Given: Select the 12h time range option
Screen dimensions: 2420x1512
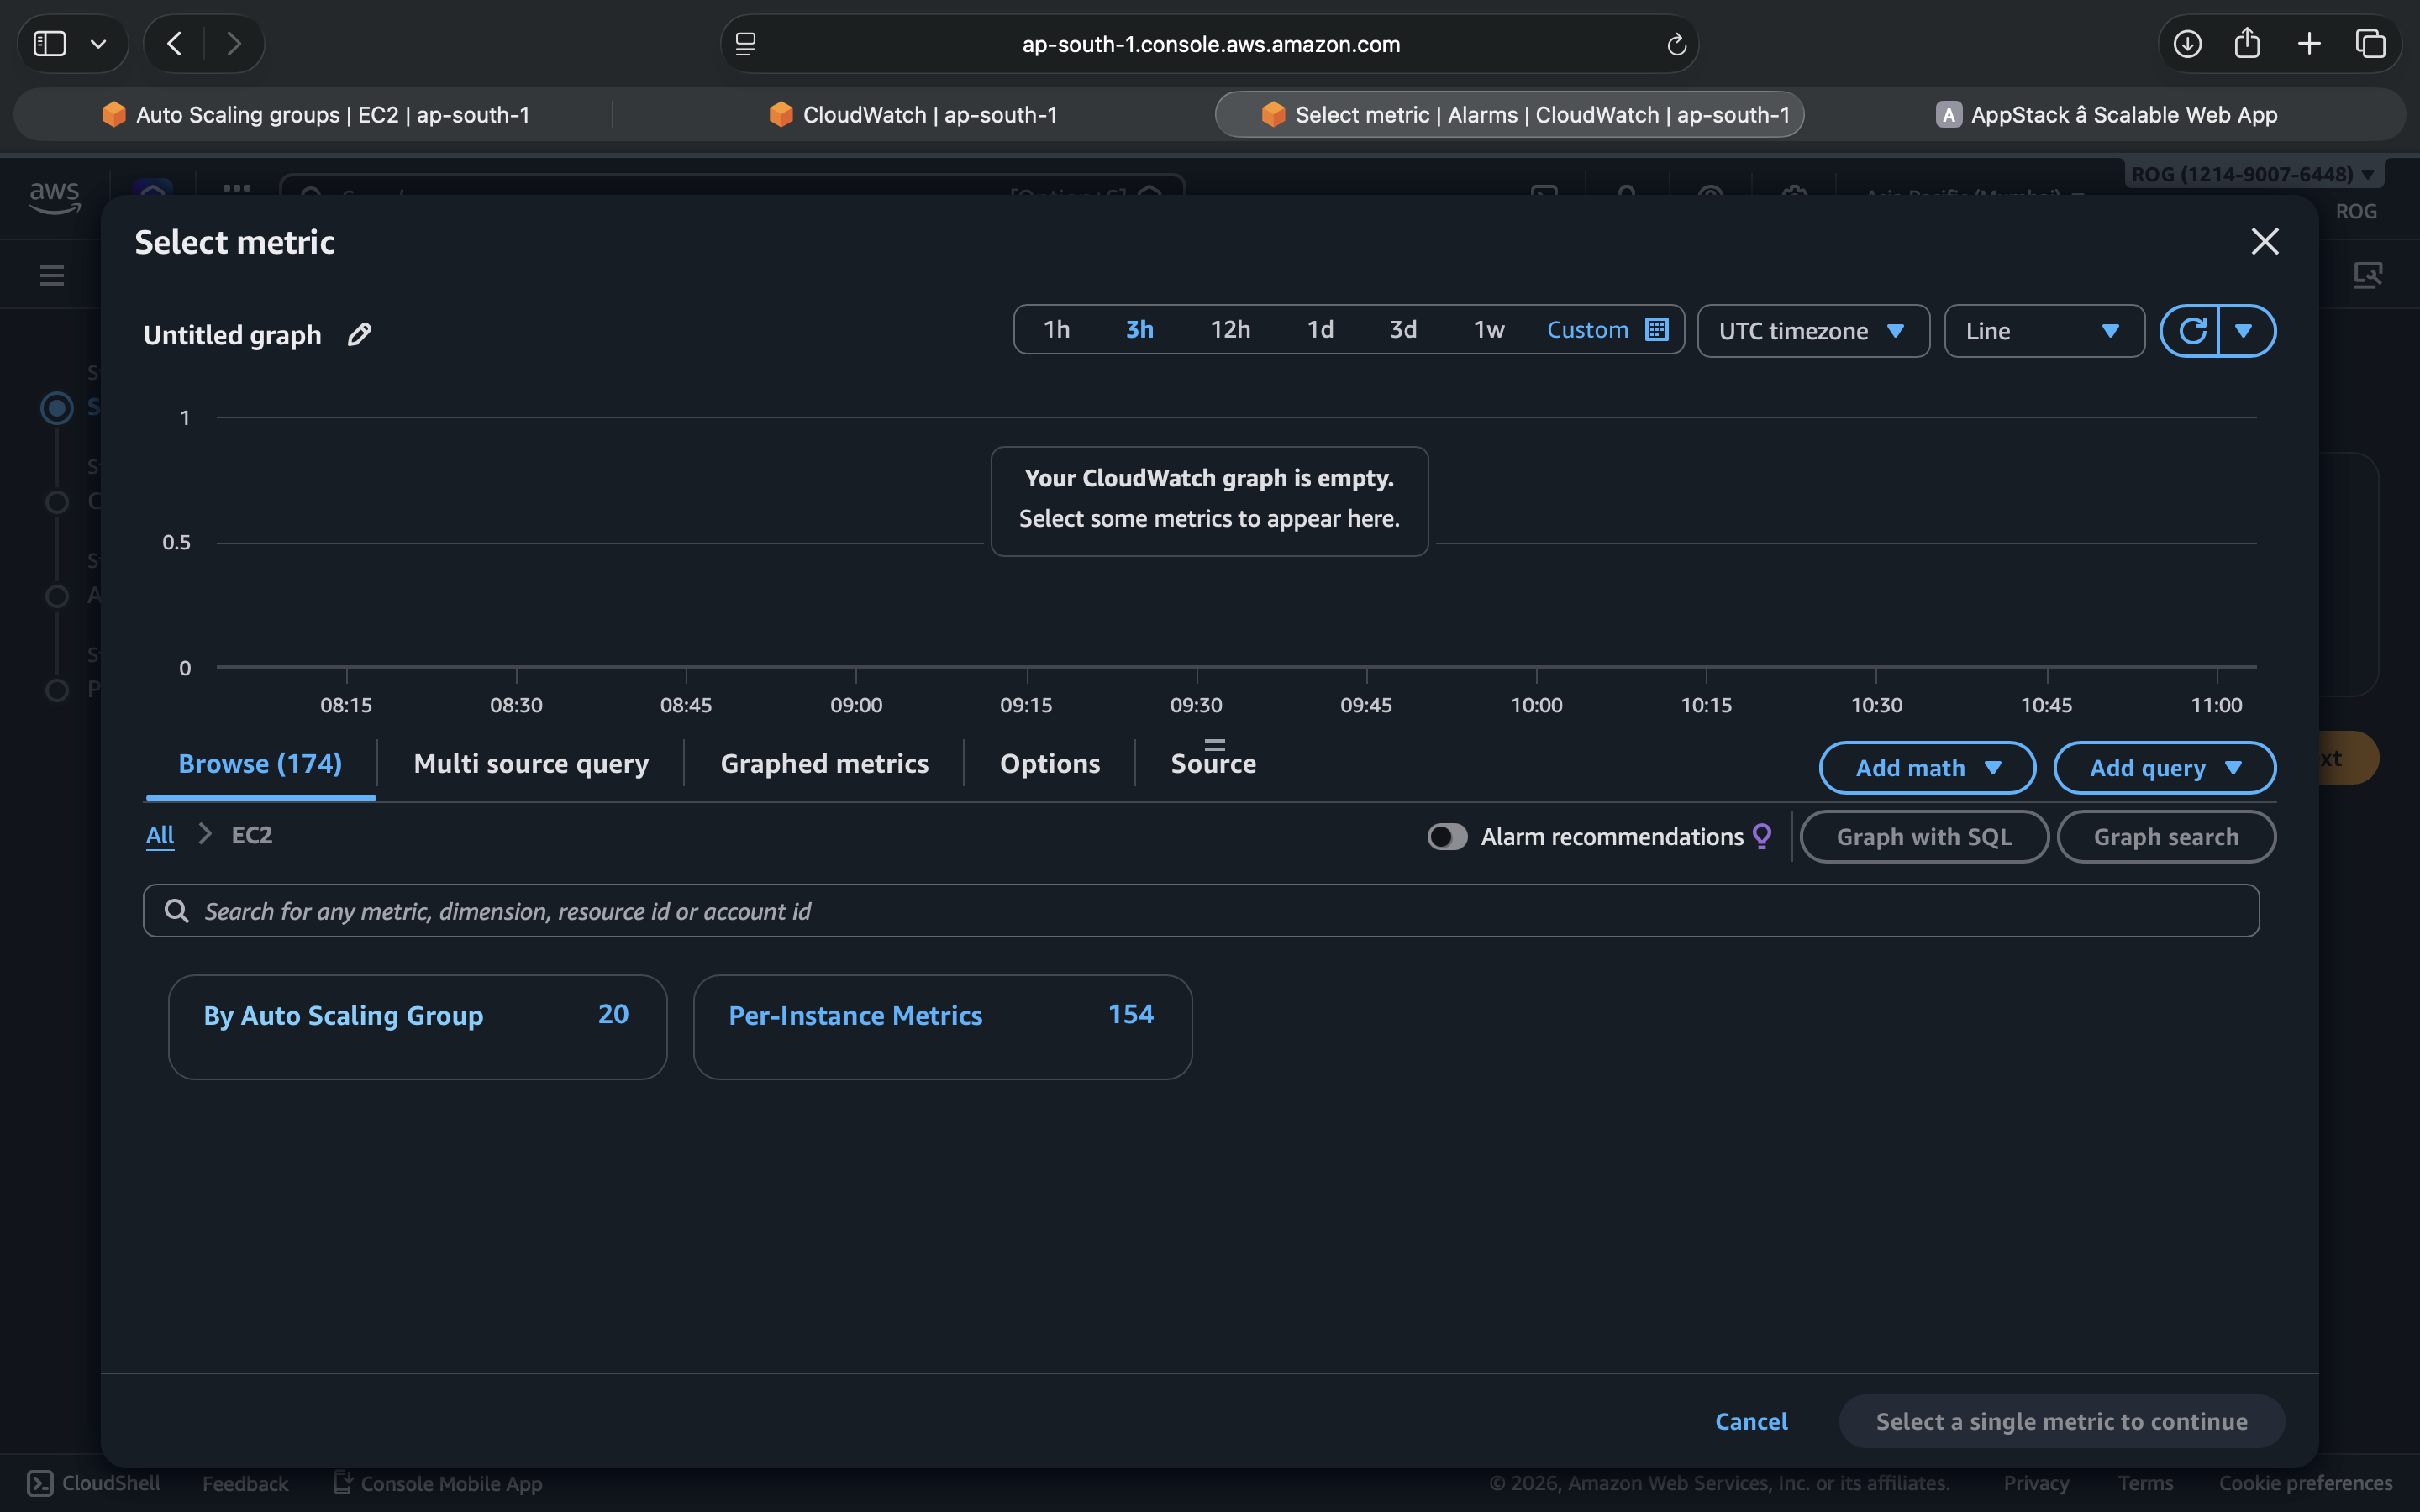Looking at the screenshot, I should [1230, 330].
